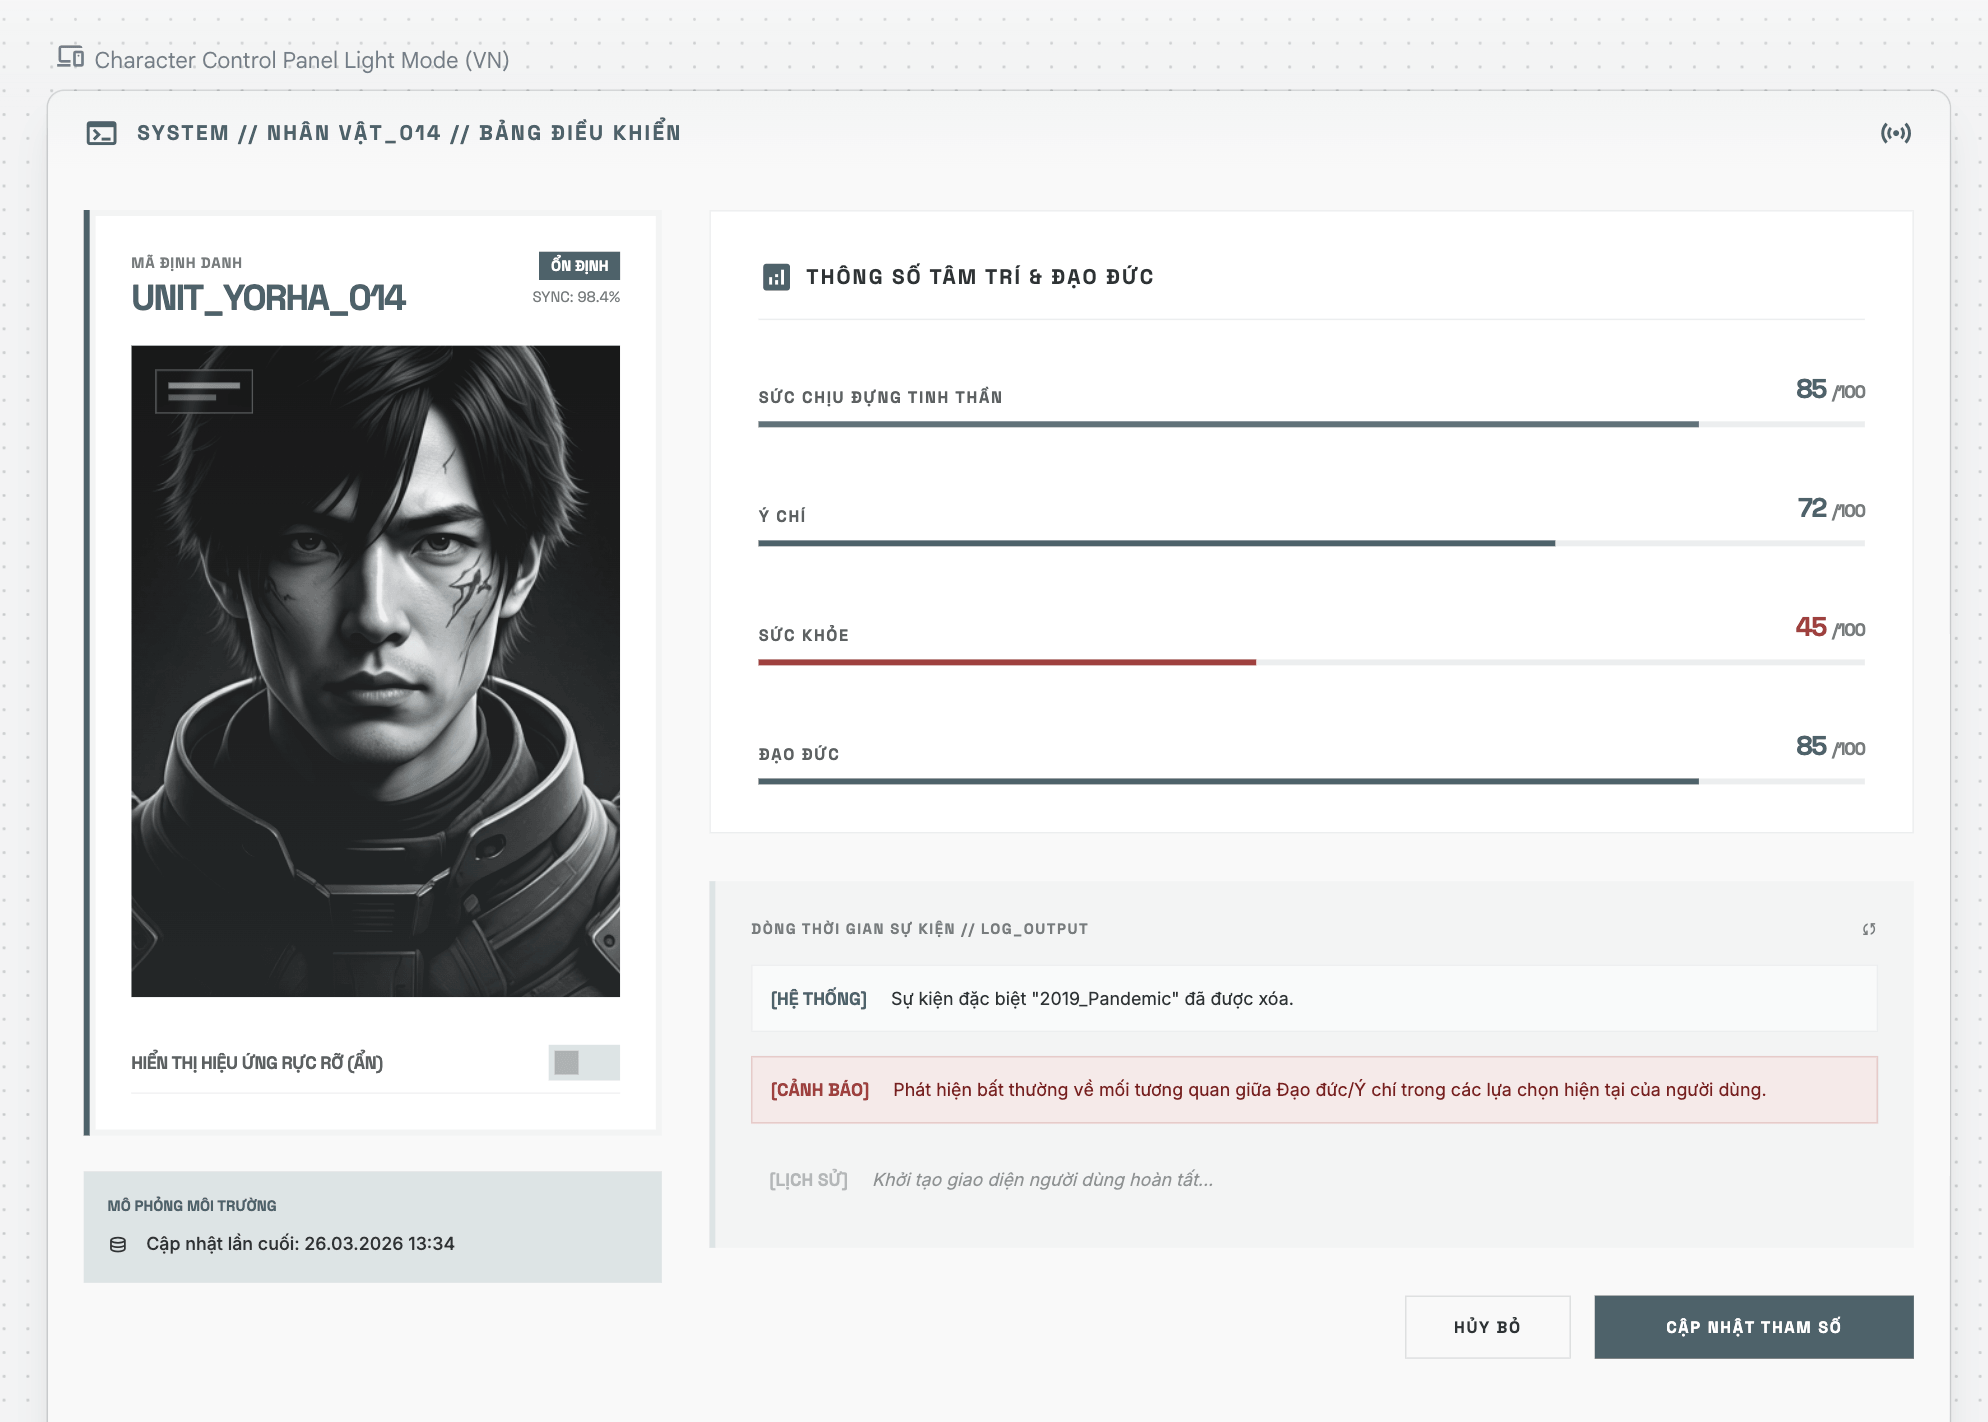
Task: Click the CẬP NHẬT THAM SỐ button
Action: tap(1753, 1327)
